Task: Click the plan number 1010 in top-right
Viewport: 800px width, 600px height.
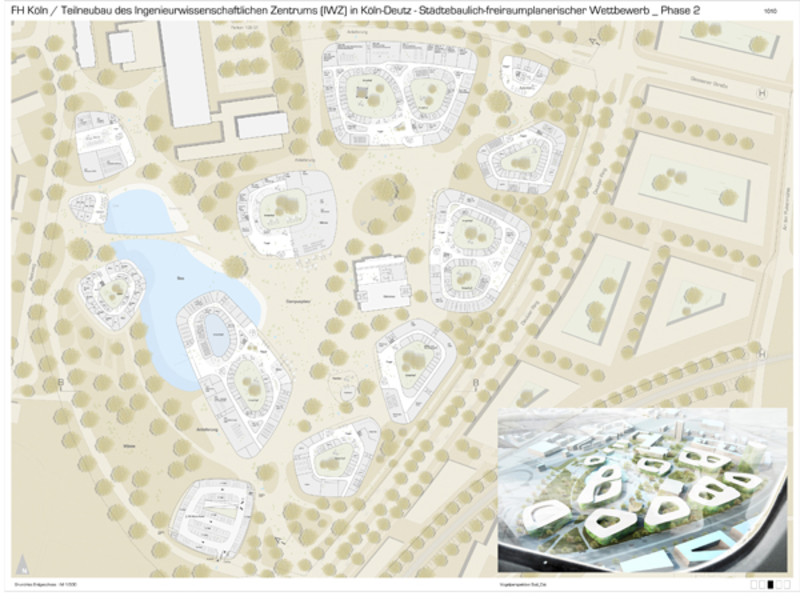Action: (767, 13)
